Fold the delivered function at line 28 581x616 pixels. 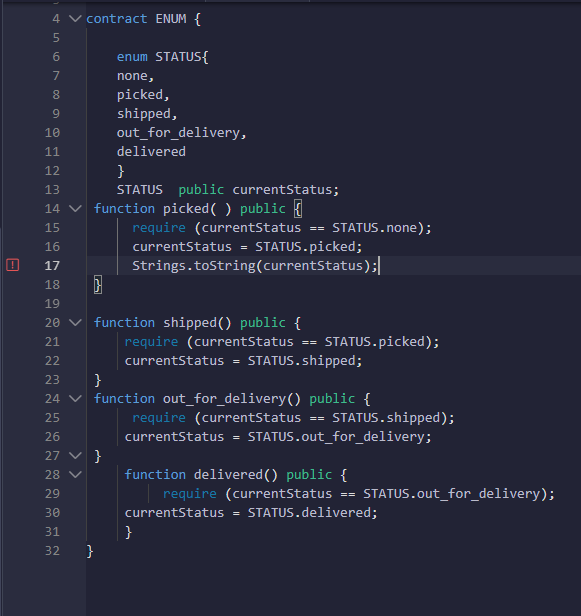pyautogui.click(x=75, y=475)
